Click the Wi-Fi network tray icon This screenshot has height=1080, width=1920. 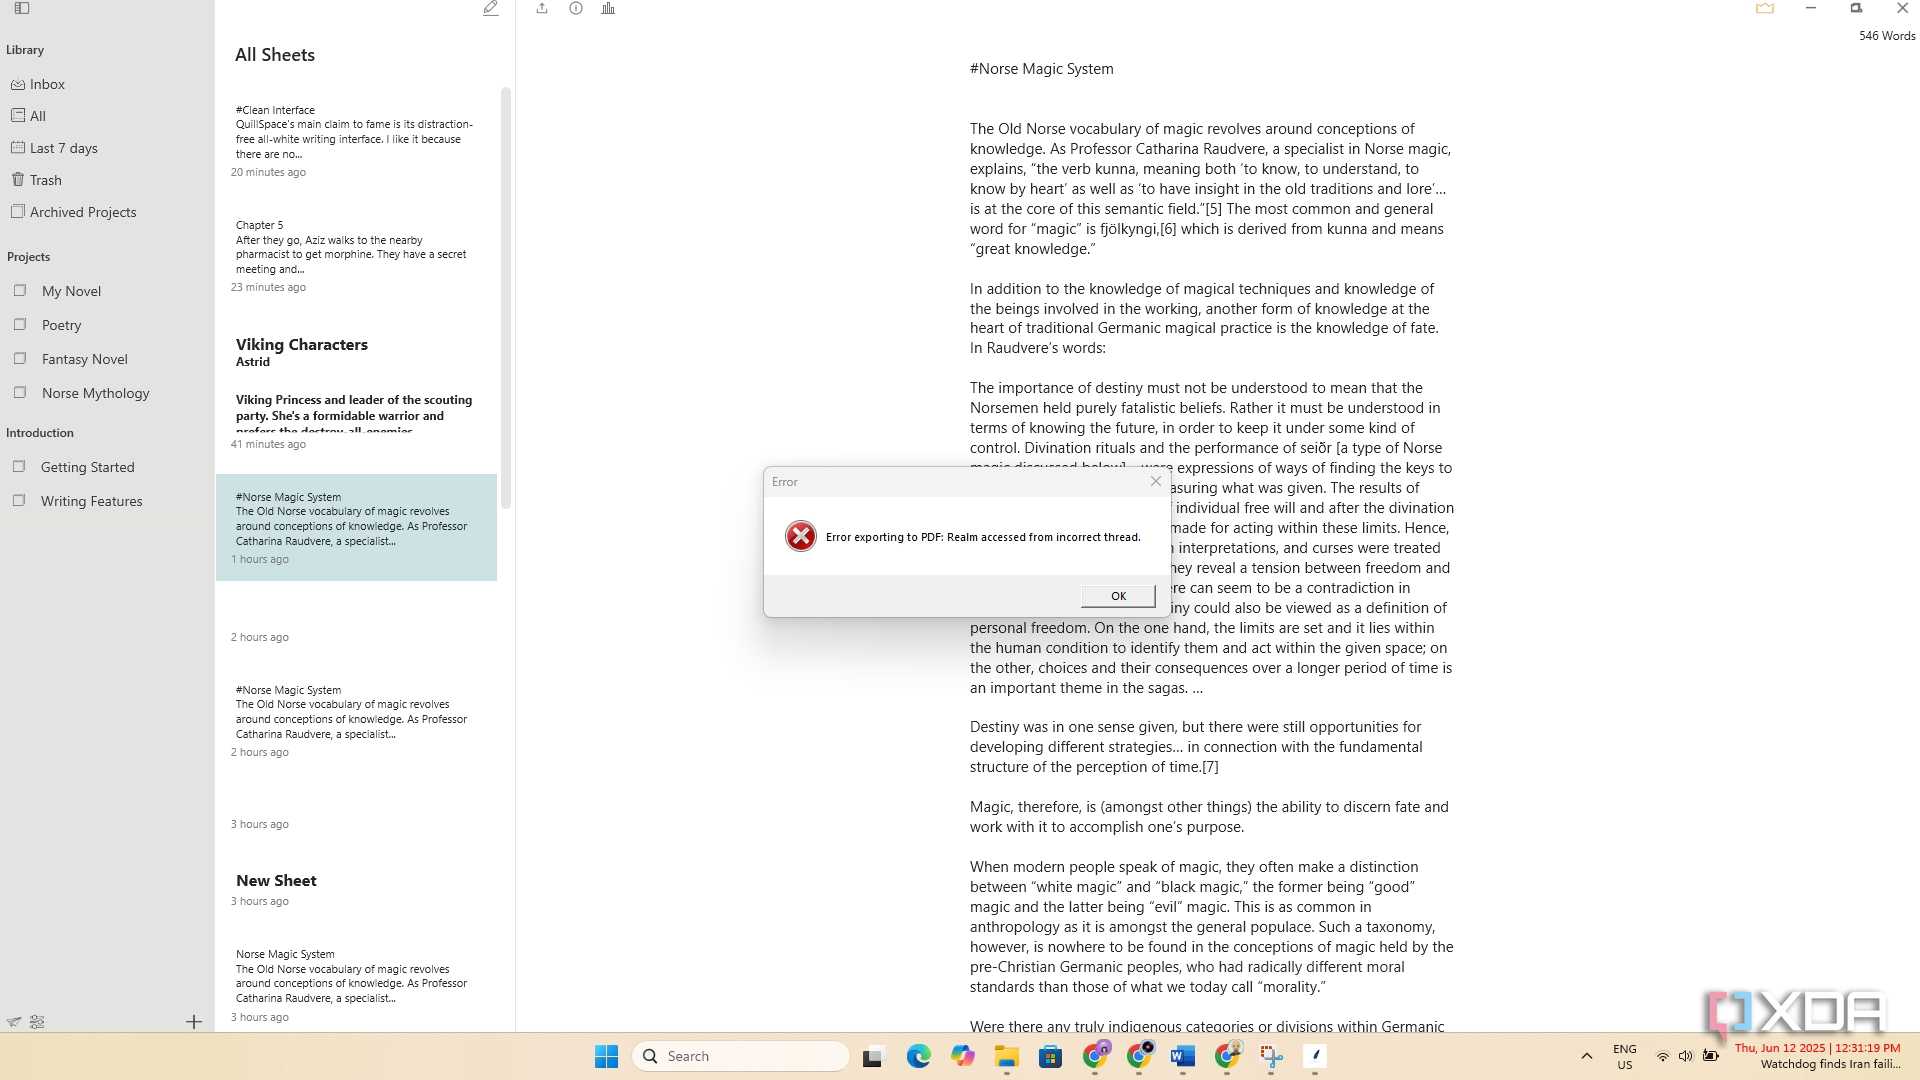point(1662,1056)
